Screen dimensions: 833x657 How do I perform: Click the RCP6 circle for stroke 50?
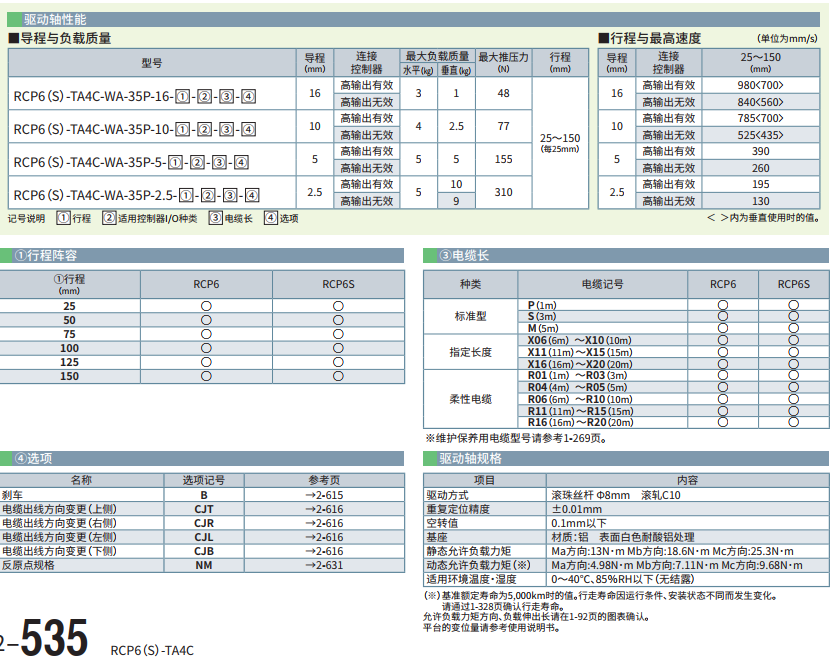click(x=206, y=320)
